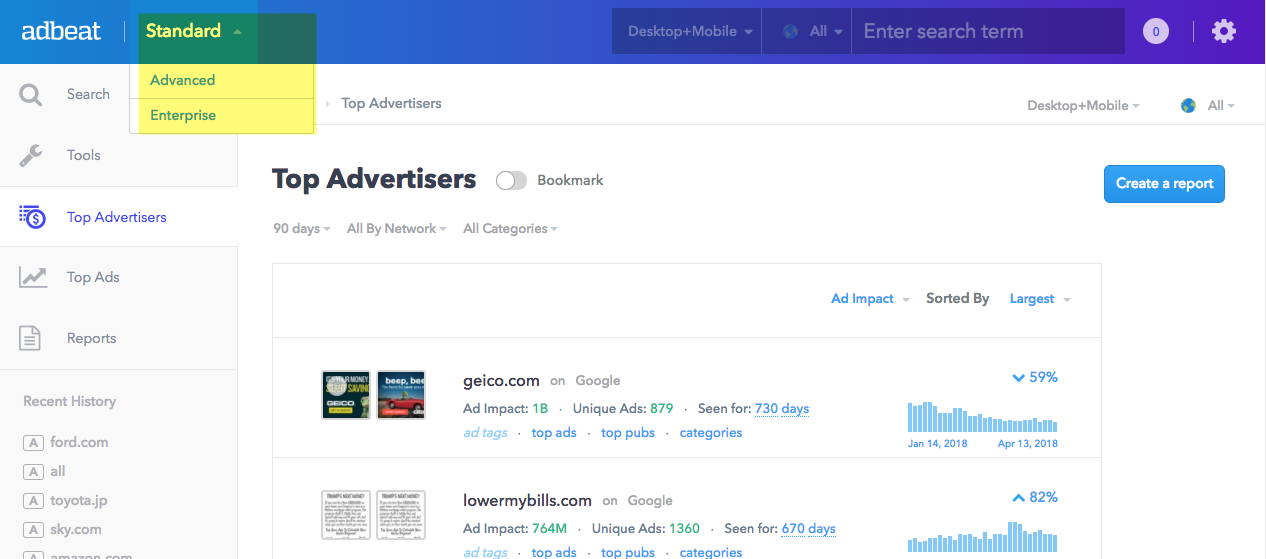Click the Tools wrench icon
1266x559 pixels.
point(31,156)
